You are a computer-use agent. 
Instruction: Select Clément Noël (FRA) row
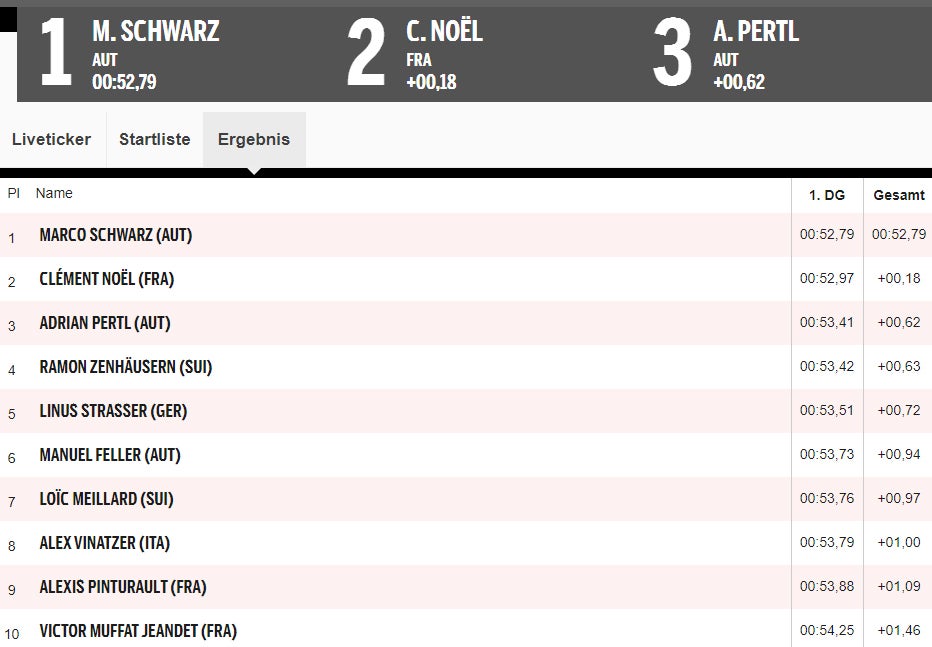106,280
